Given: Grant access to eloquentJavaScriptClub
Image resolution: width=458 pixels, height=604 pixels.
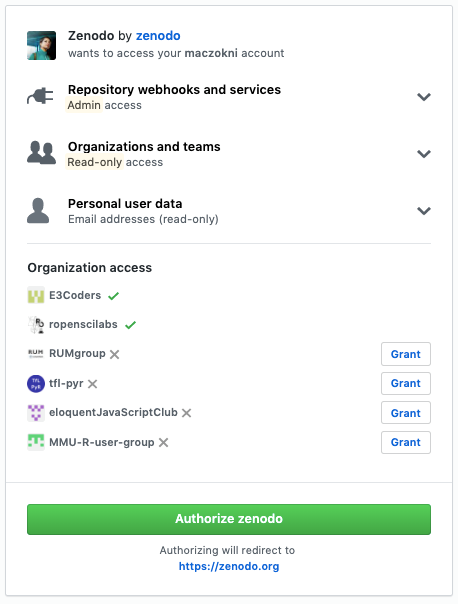Looking at the screenshot, I should tap(406, 413).
